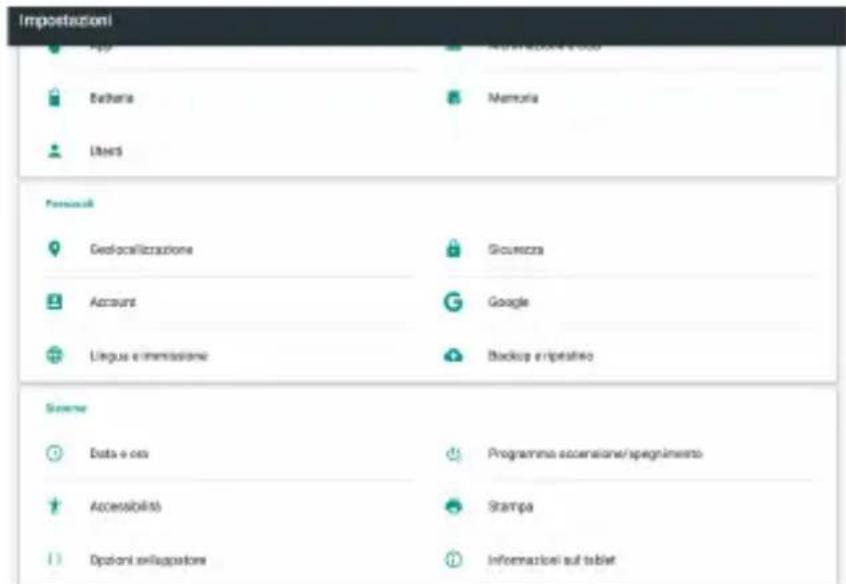Select the Informazioni sul tablet info icon
The width and height of the screenshot is (846, 584).
click(x=453, y=559)
